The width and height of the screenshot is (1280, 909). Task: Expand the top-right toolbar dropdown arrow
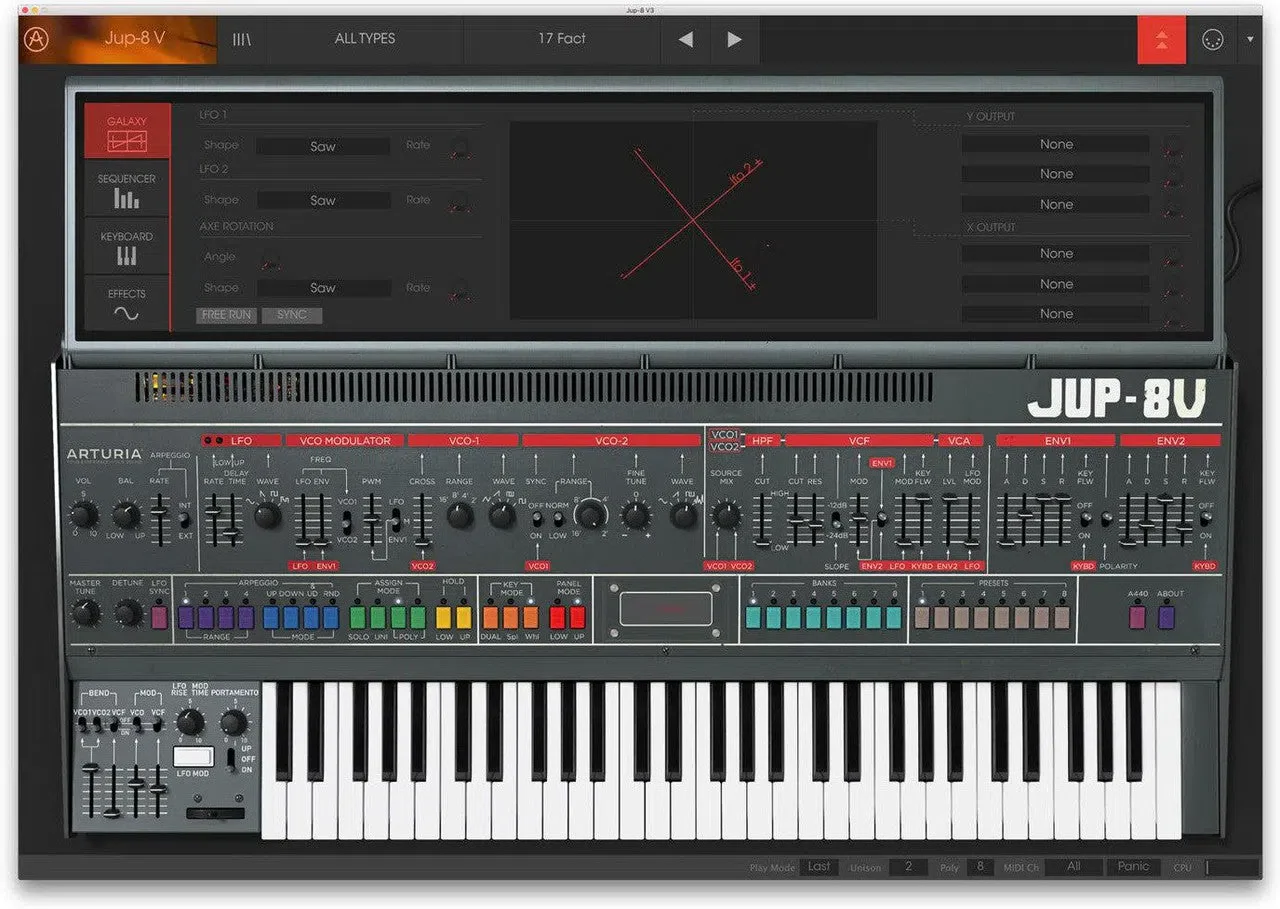tap(1250, 40)
